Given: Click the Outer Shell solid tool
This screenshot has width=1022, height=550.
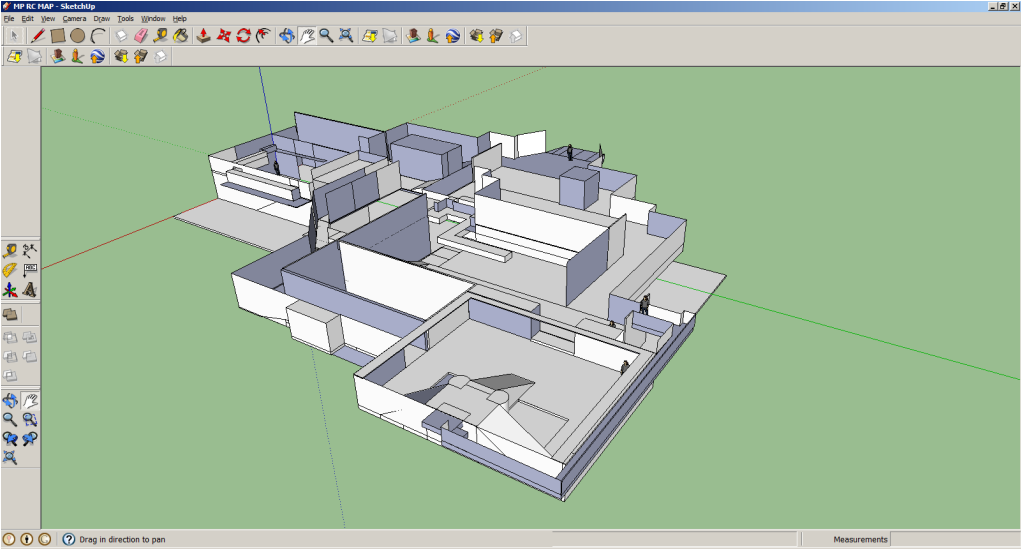Looking at the screenshot, I should pyautogui.click(x=10, y=315).
